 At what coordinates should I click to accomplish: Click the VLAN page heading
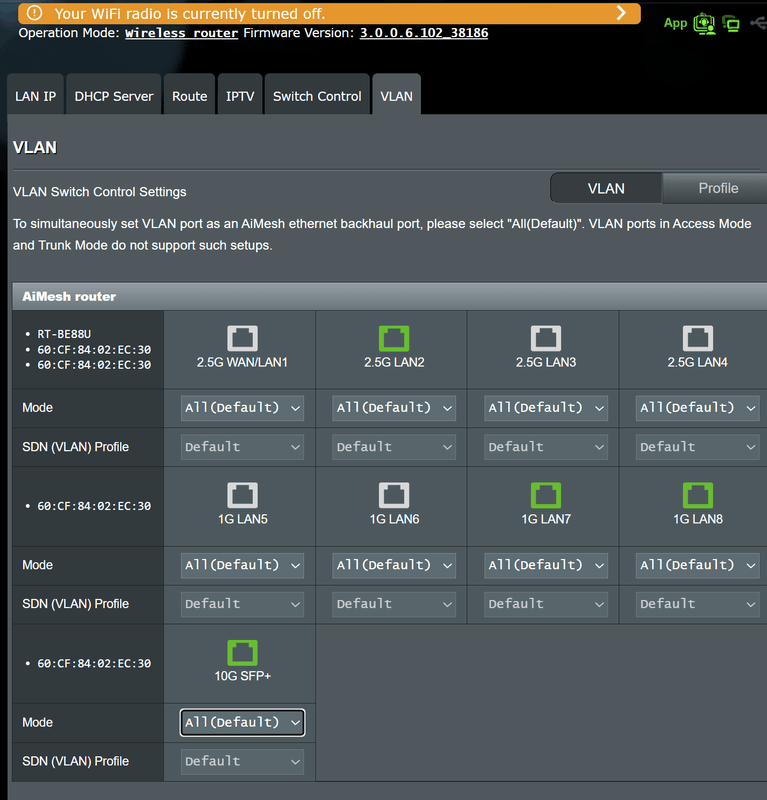tap(35, 147)
